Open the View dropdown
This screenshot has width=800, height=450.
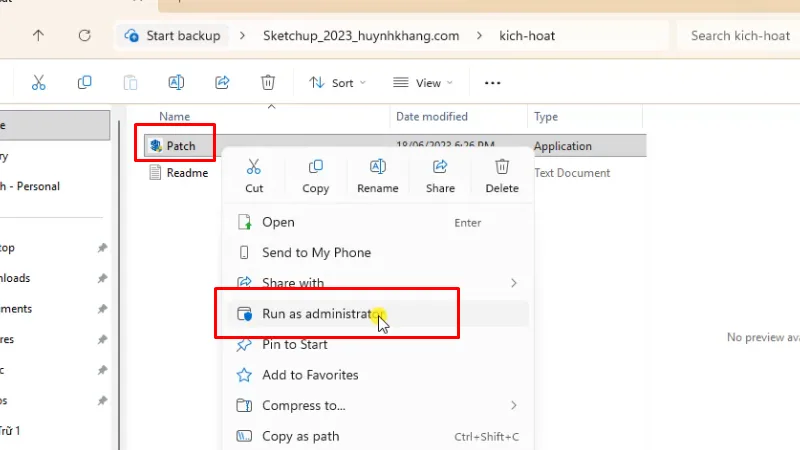point(423,83)
